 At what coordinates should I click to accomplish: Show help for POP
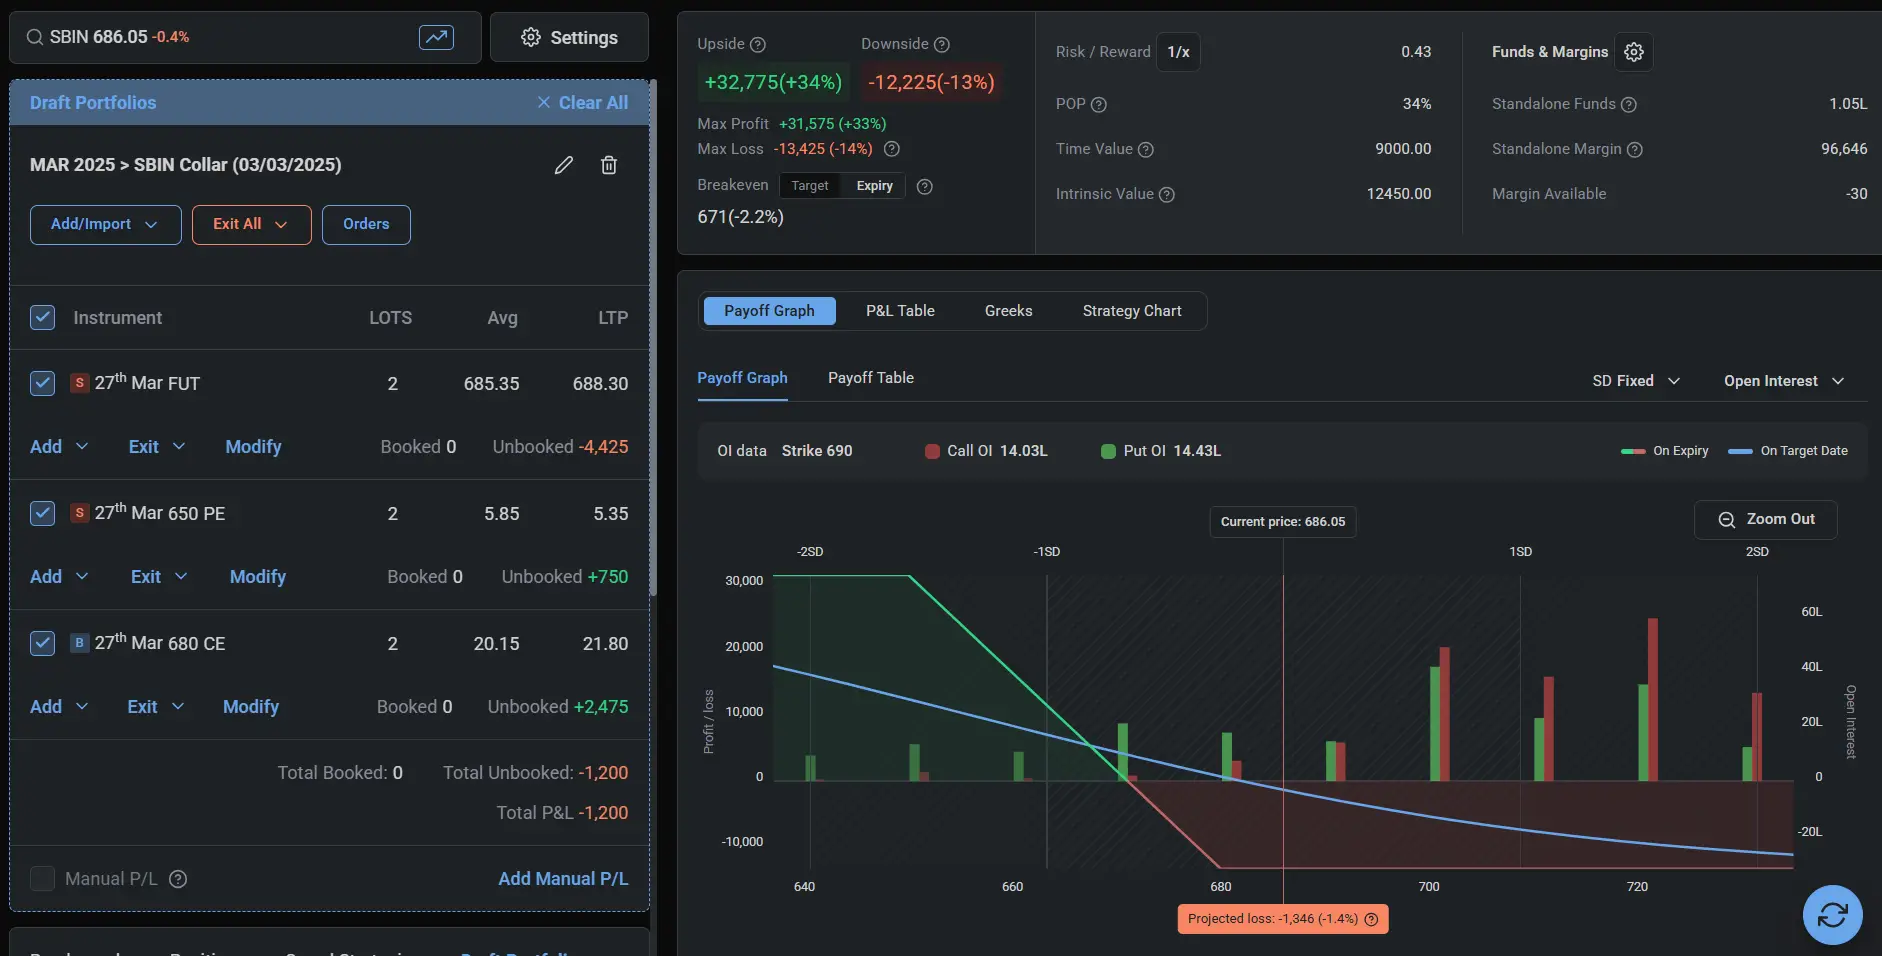1099,104
